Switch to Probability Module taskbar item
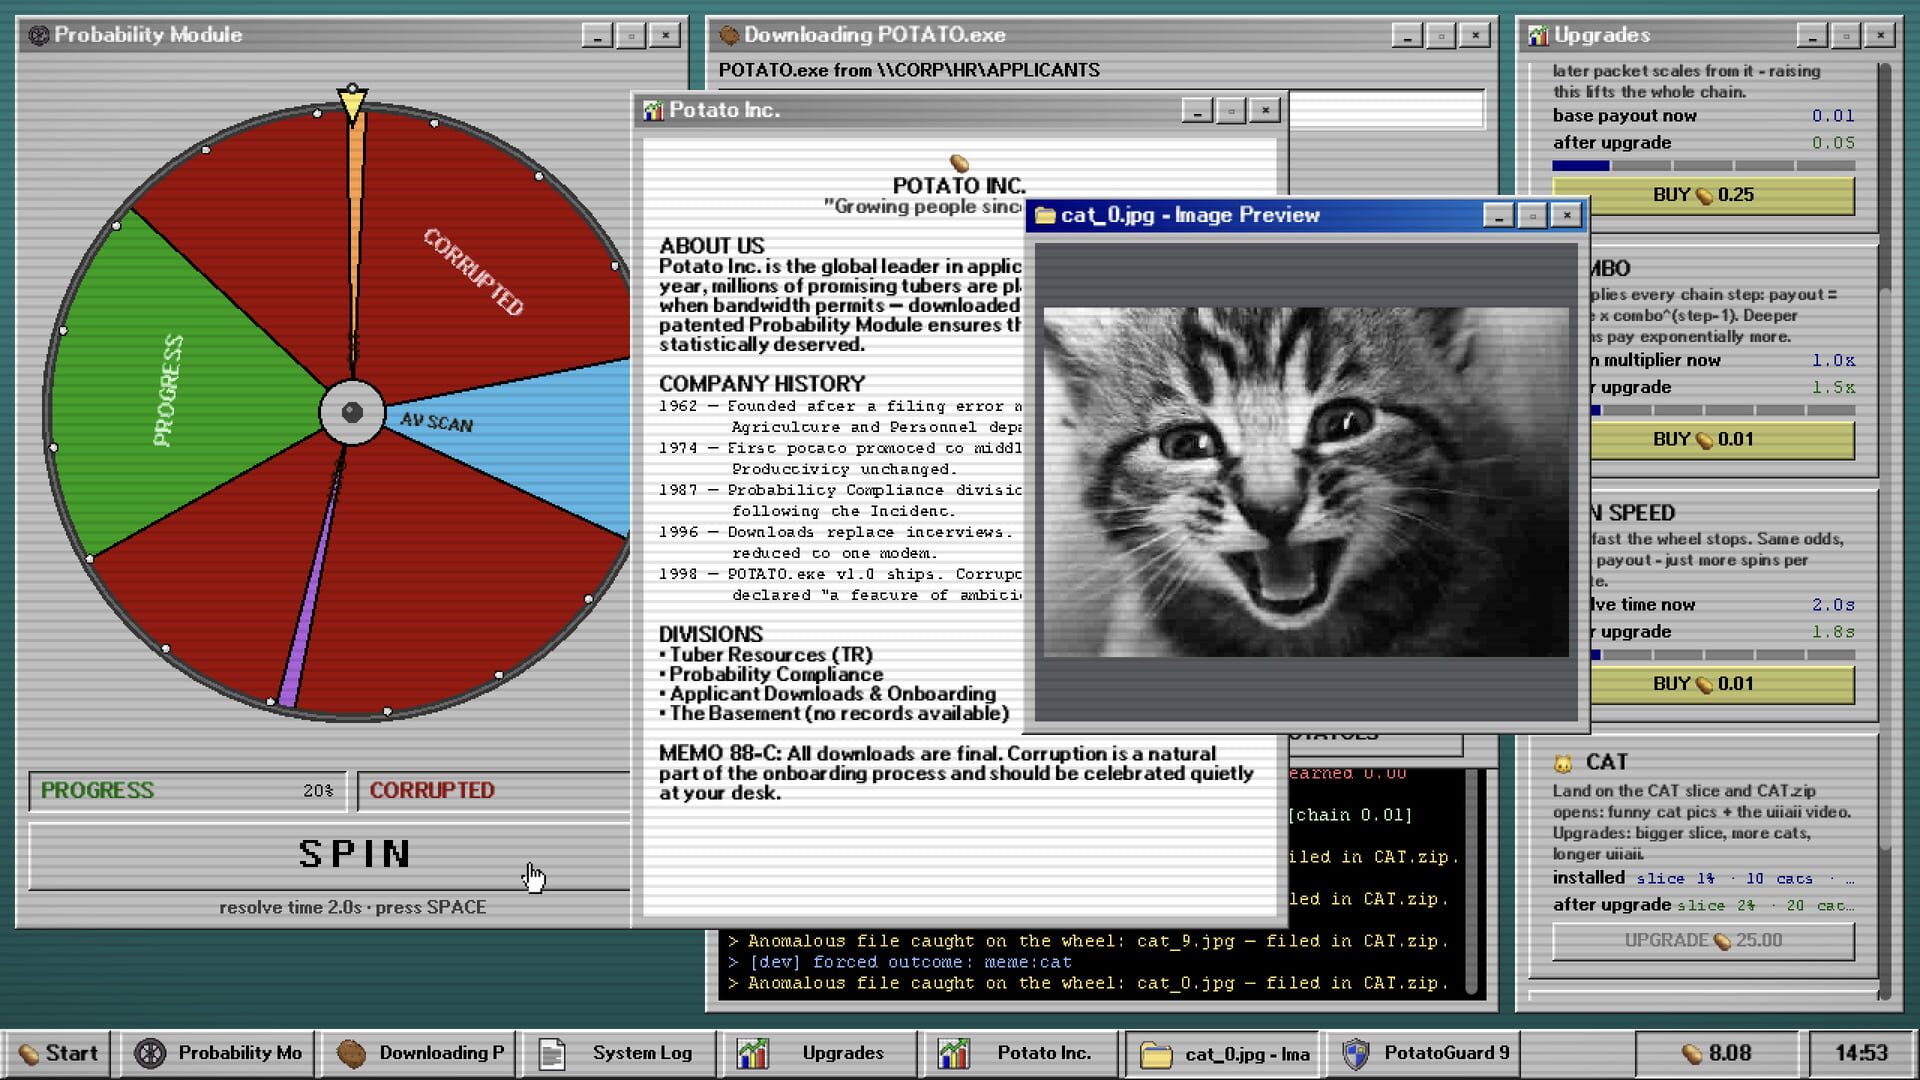The image size is (1920, 1080). (x=218, y=1053)
